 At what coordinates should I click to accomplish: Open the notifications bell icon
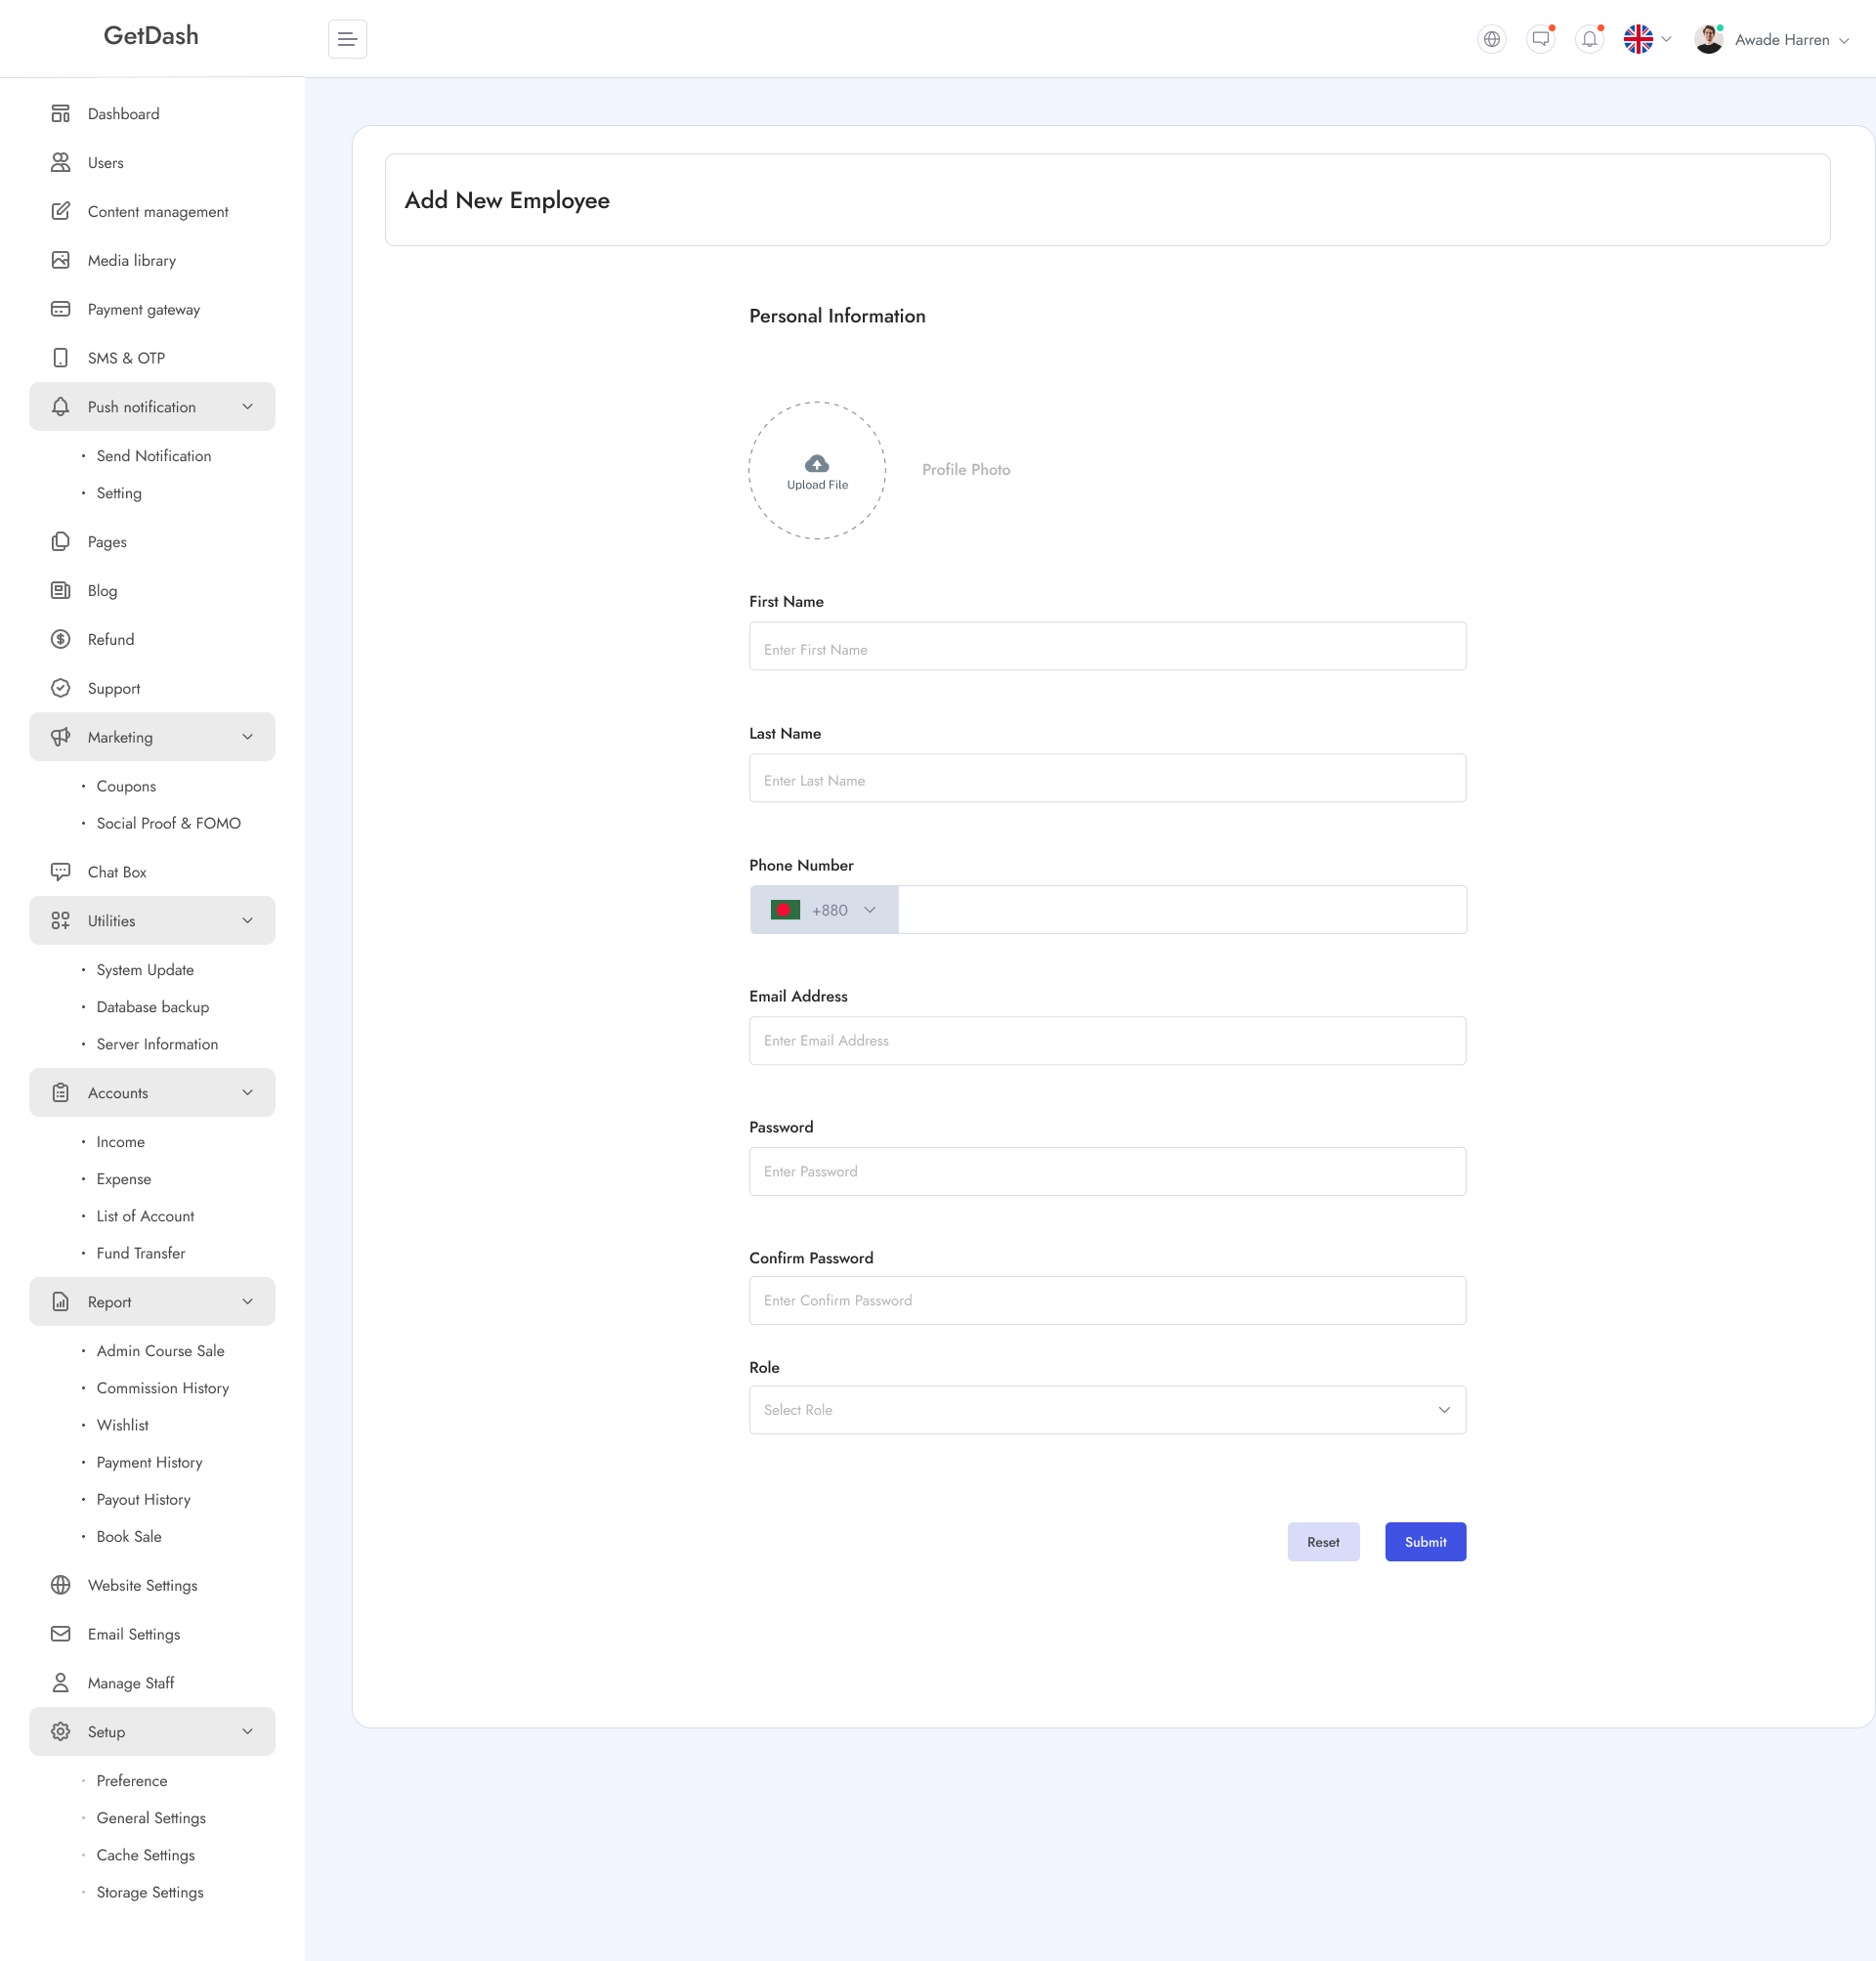1590,39
